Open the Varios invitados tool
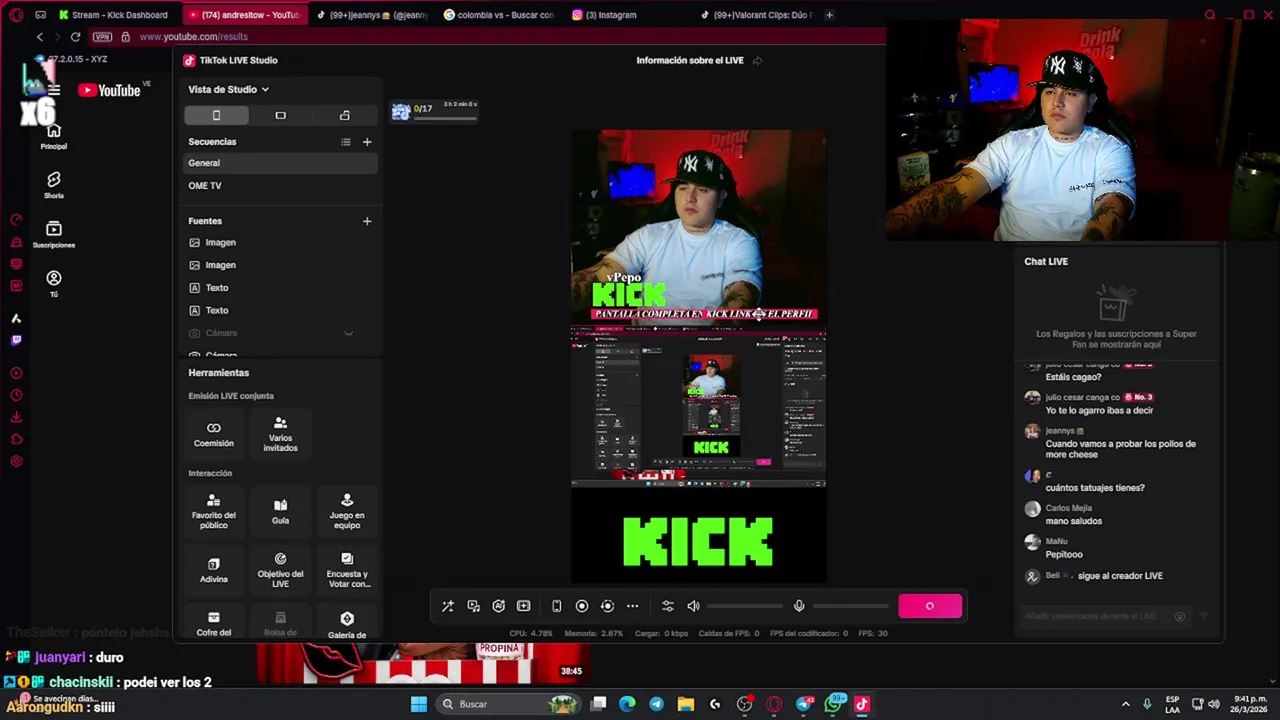 pos(280,434)
